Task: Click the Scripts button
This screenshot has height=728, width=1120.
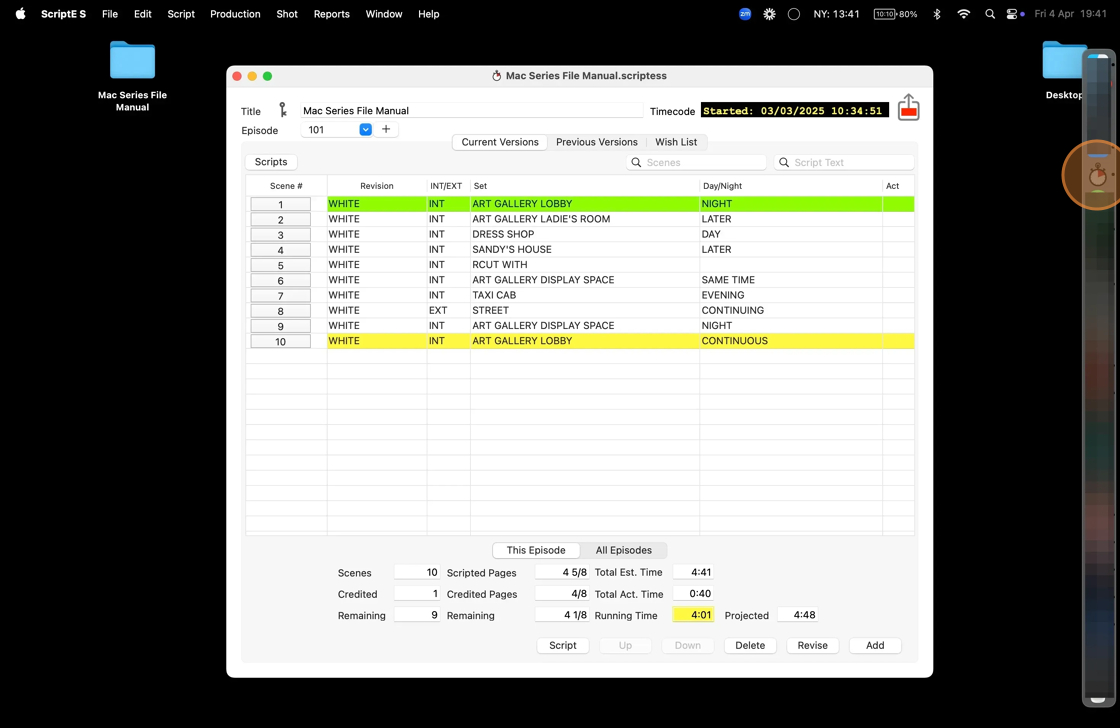Action: pyautogui.click(x=271, y=161)
